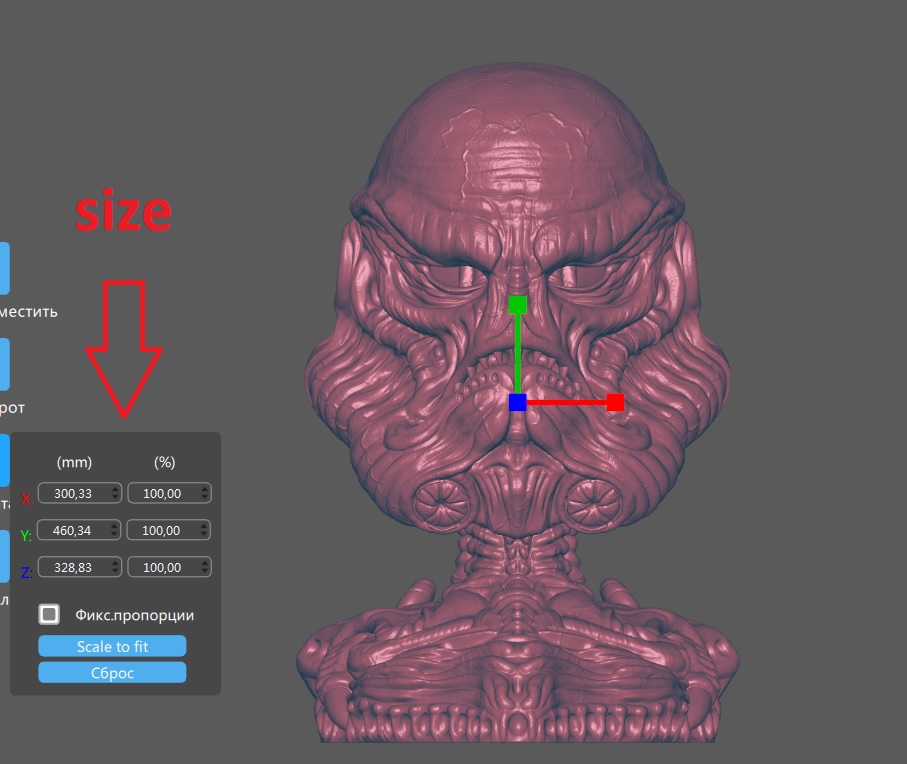Increase Y percent with up arrow
Viewport: 907px width, 764px height.
pos(204,526)
